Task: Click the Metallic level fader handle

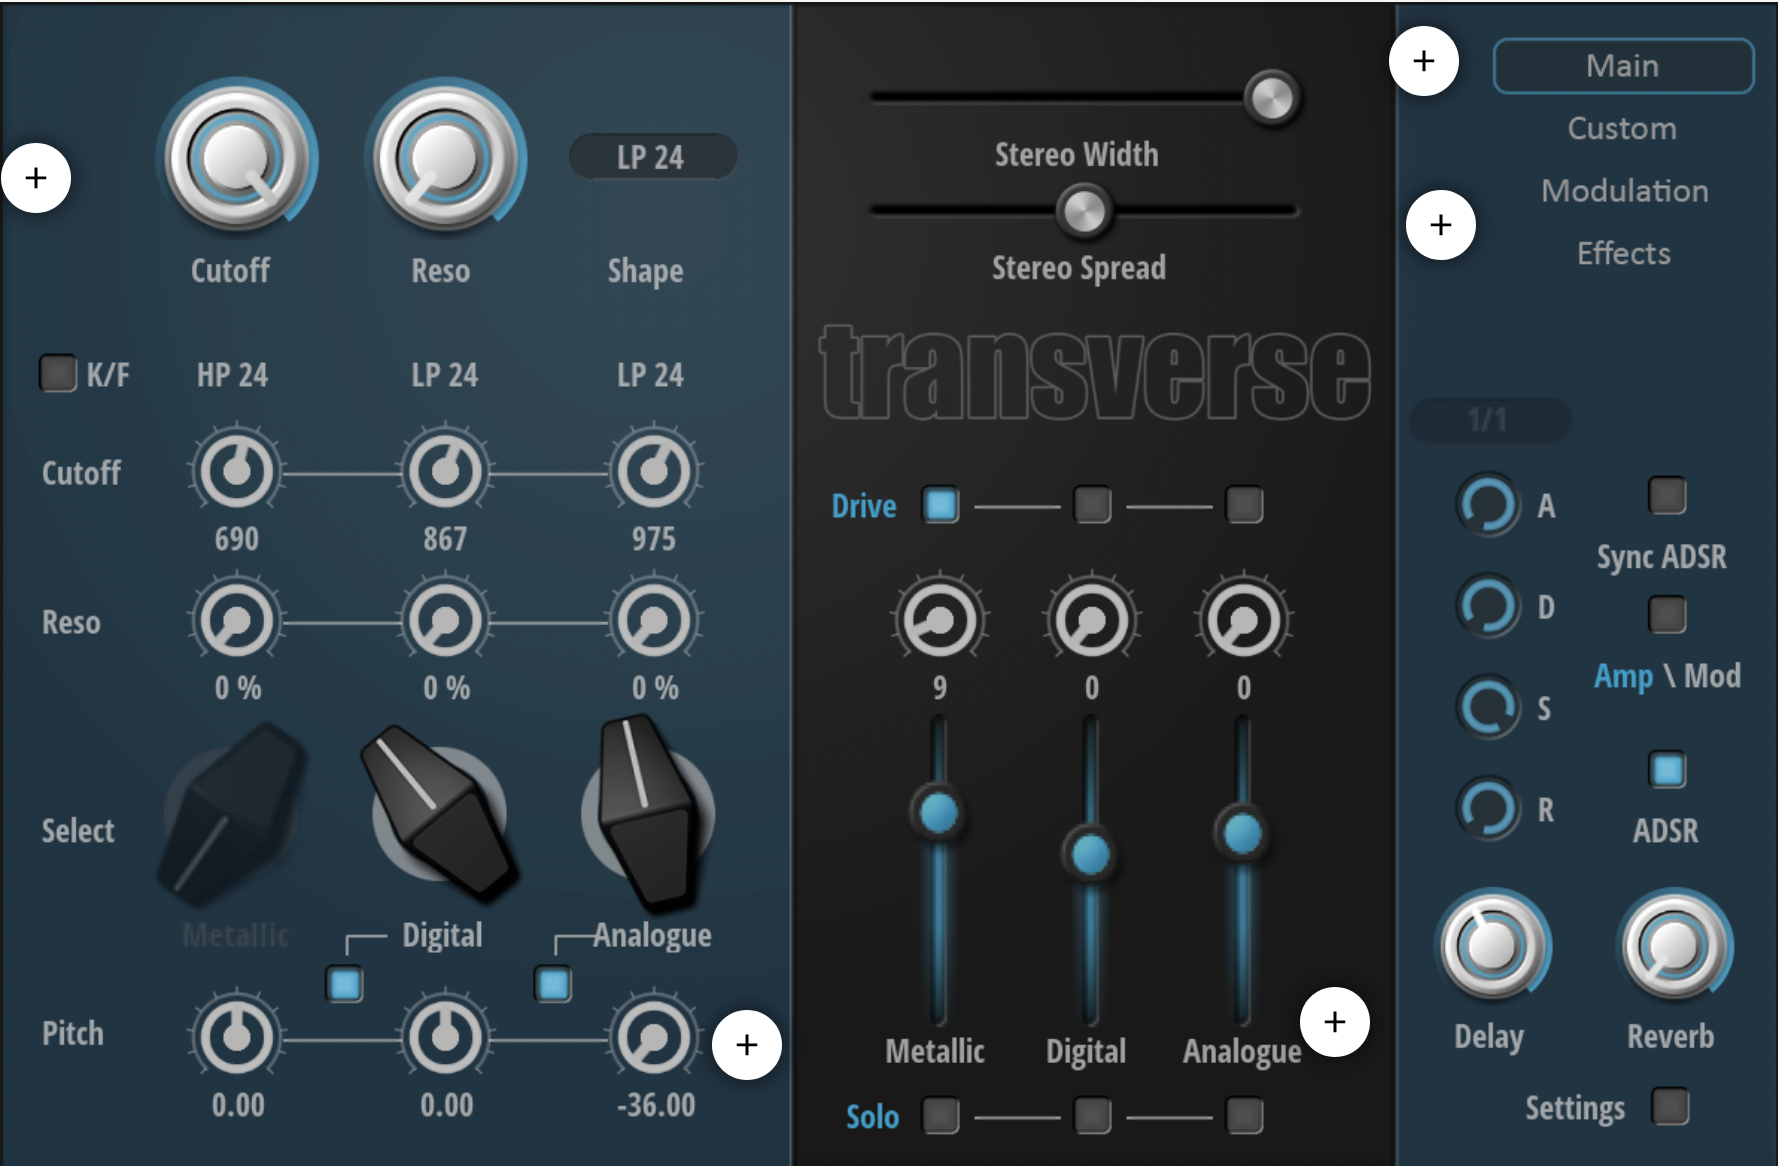Action: 938,812
